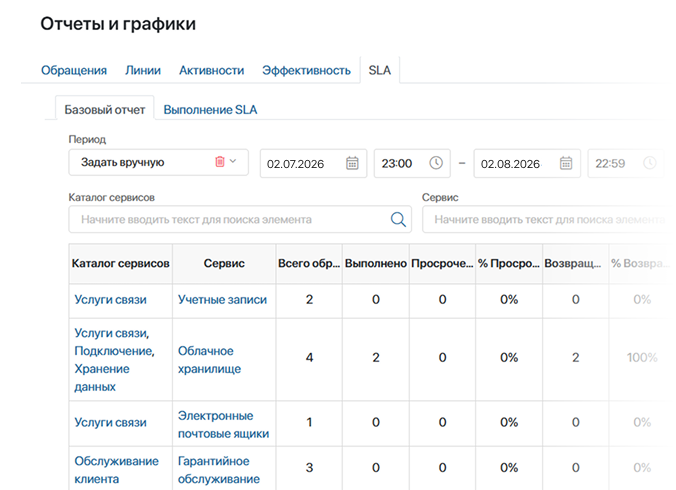
Task: Open the Активности tab
Action: point(211,70)
